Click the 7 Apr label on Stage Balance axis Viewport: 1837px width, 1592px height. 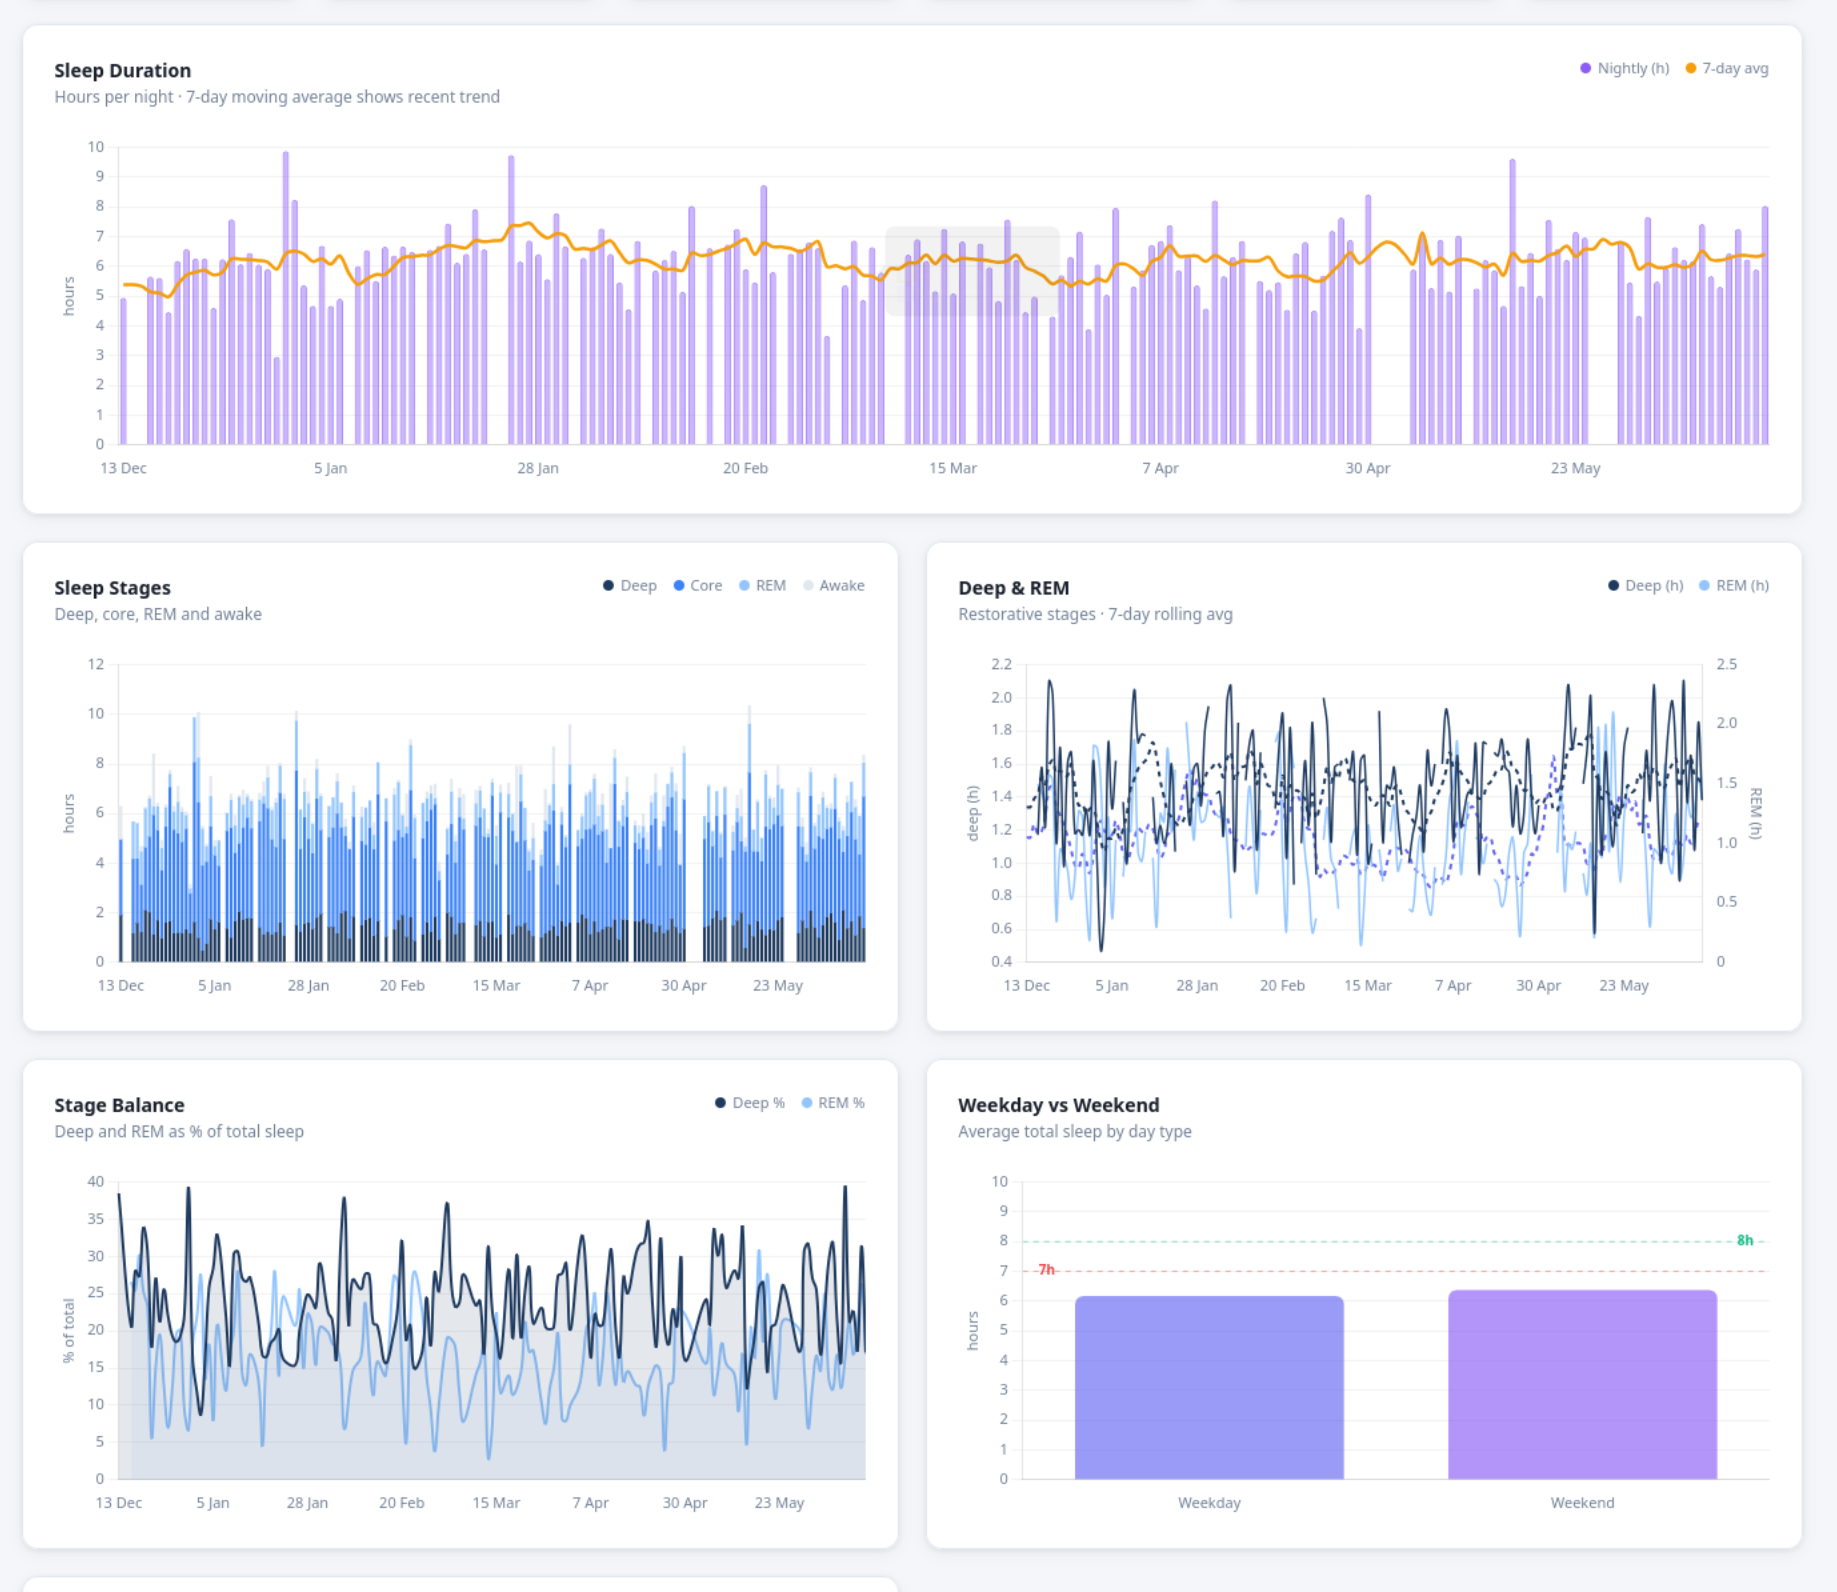(590, 1502)
